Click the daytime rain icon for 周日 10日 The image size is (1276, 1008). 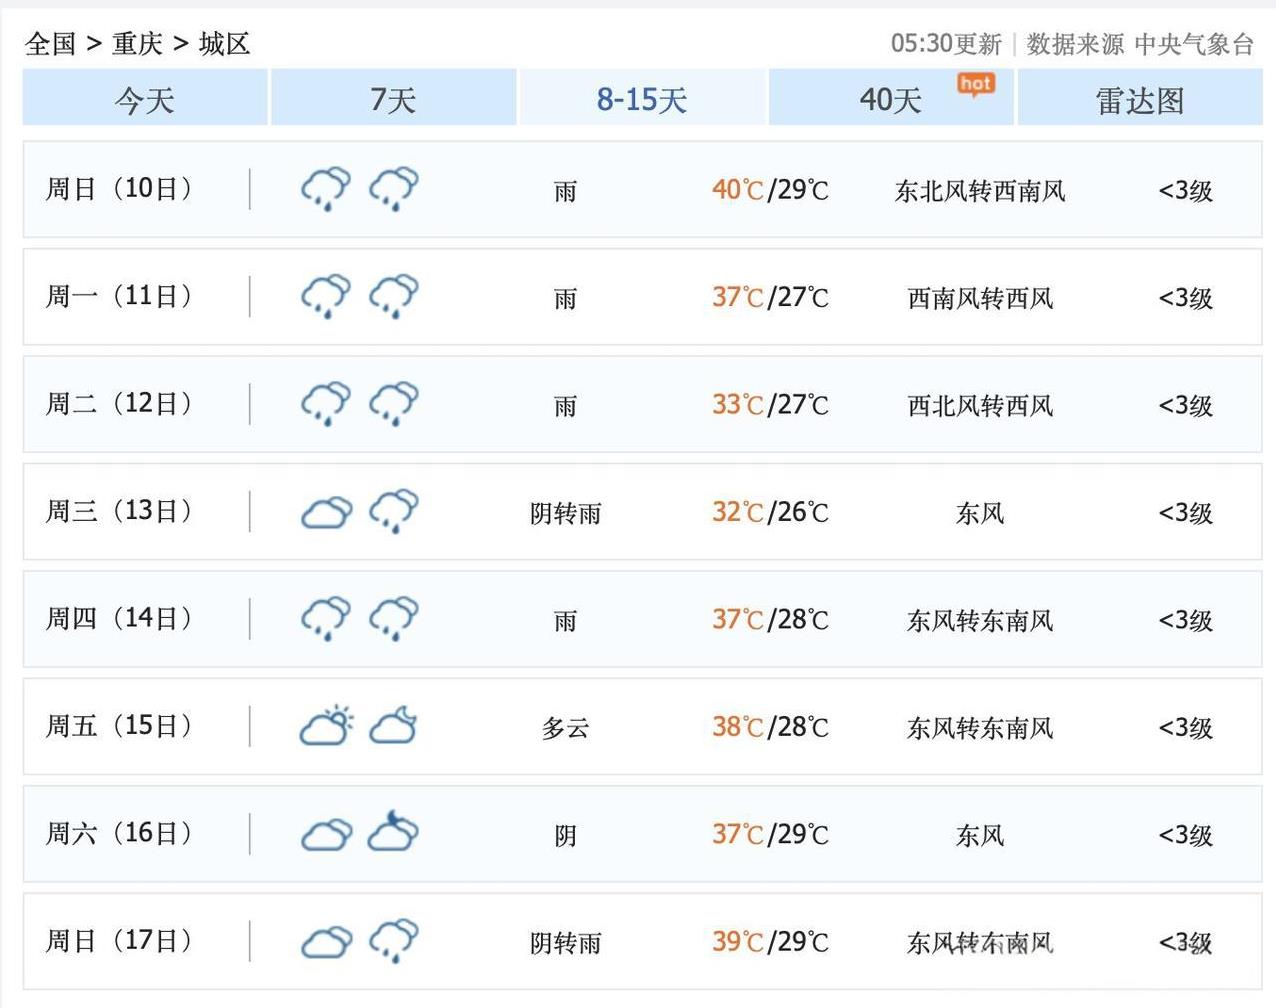(326, 189)
